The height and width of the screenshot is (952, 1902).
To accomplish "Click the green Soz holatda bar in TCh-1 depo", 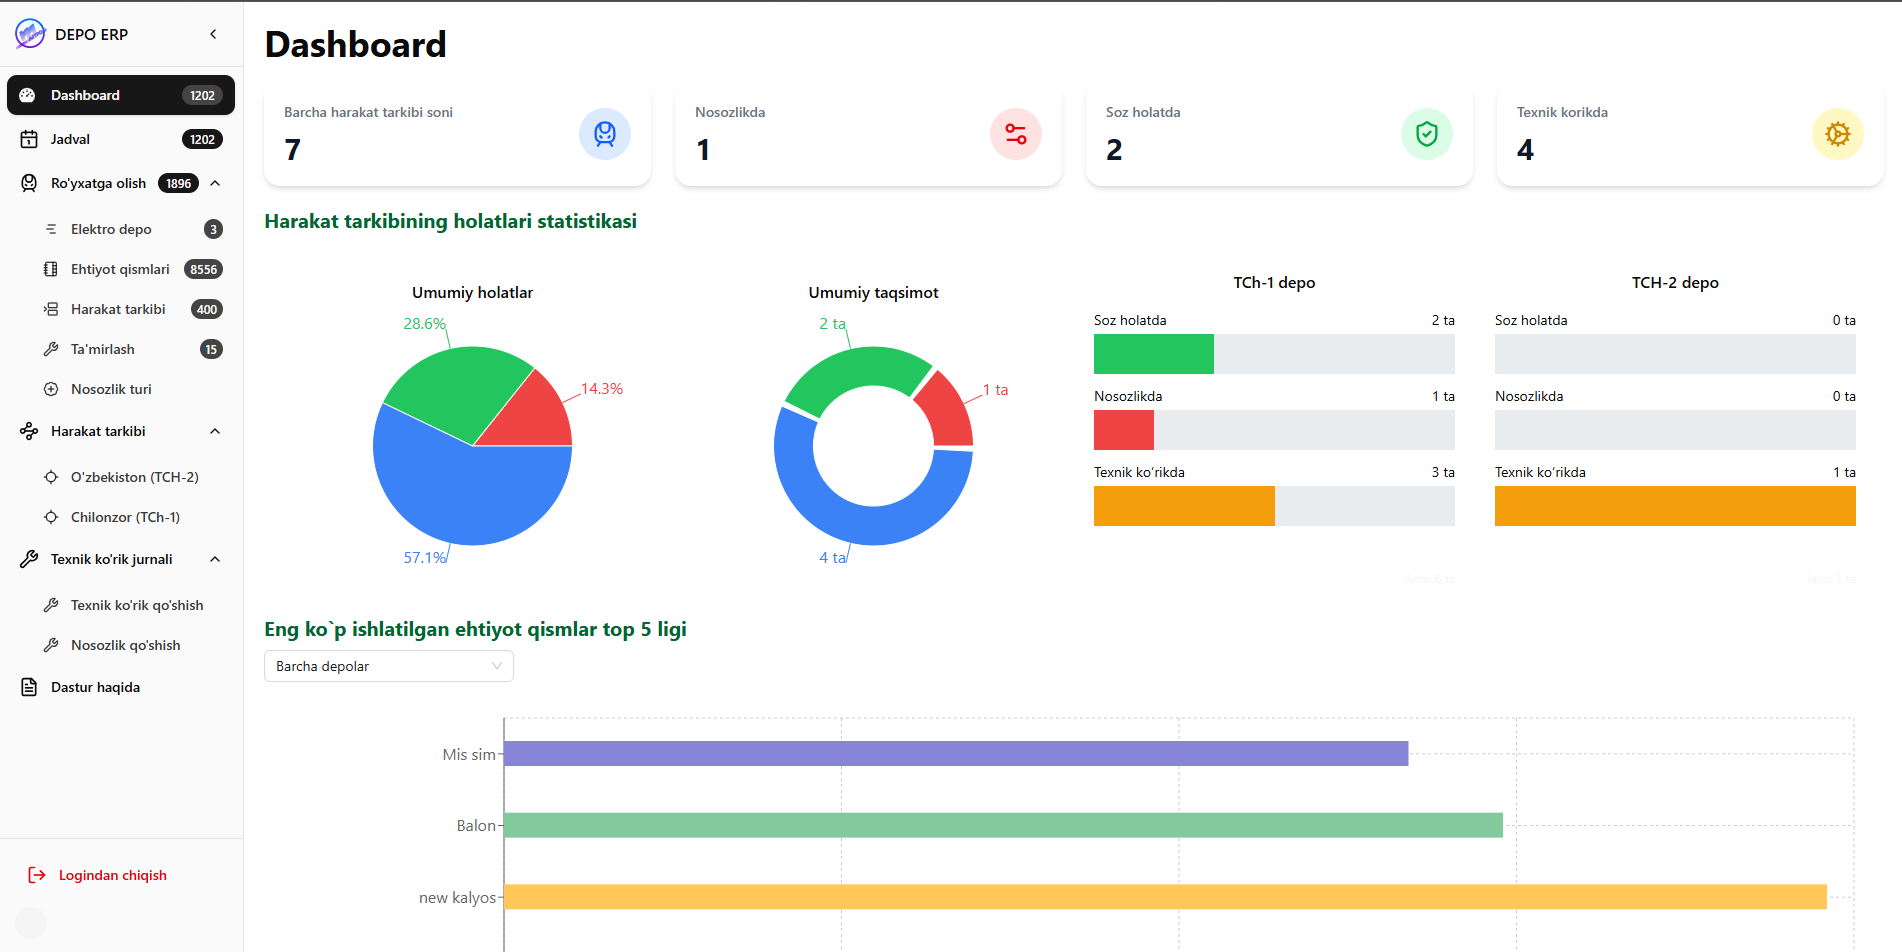I will click(1153, 355).
